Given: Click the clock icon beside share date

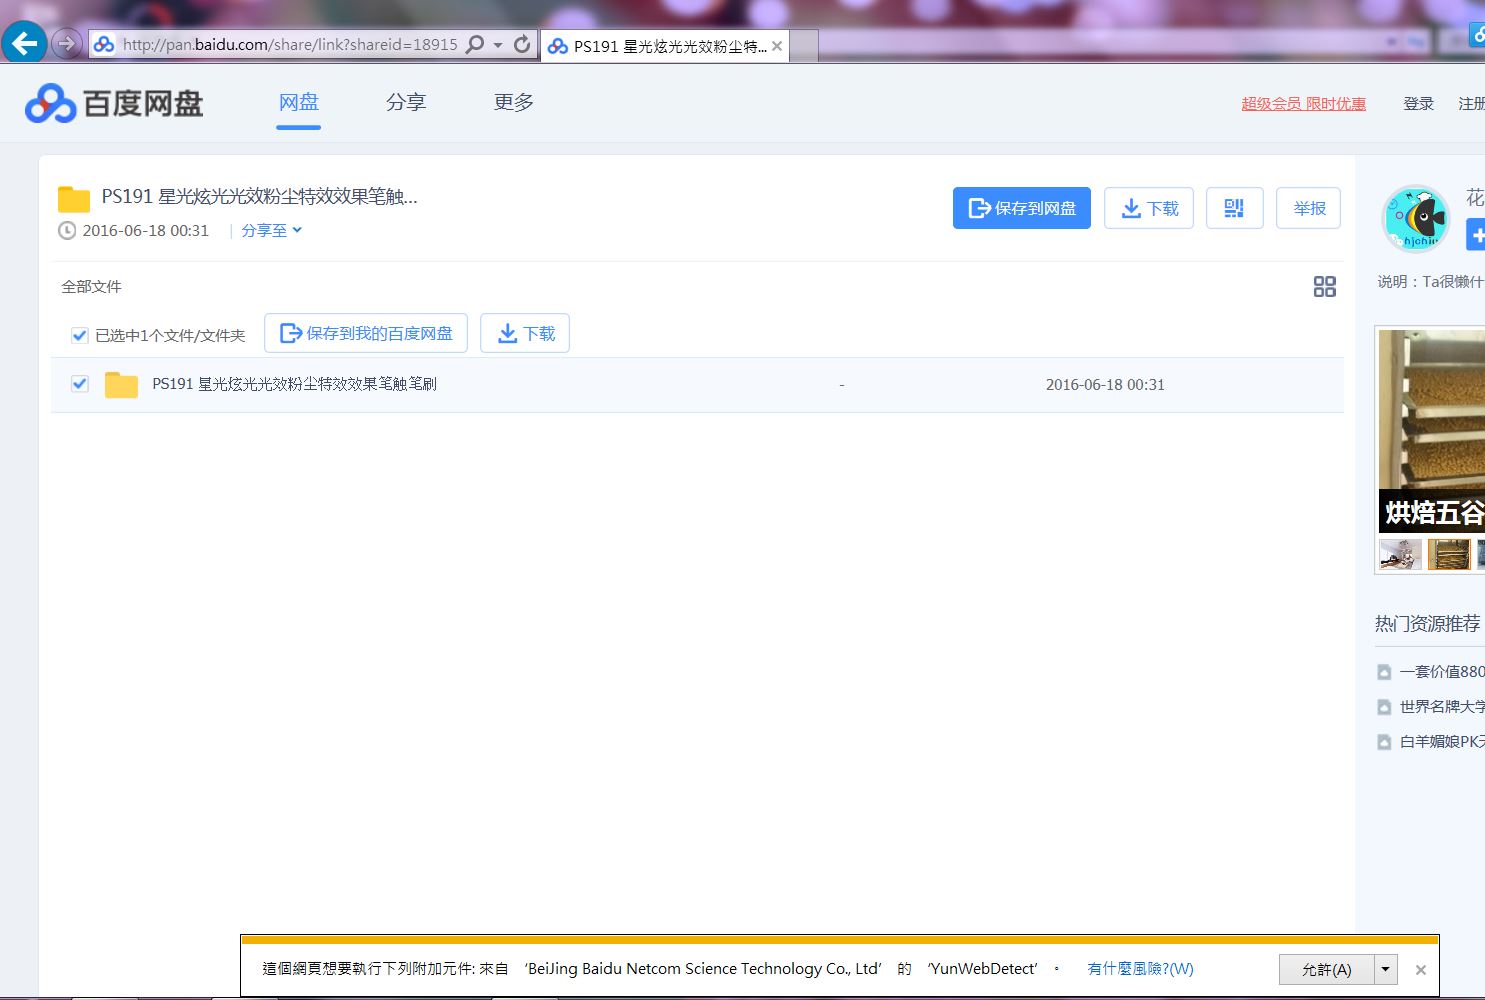Looking at the screenshot, I should coord(67,231).
